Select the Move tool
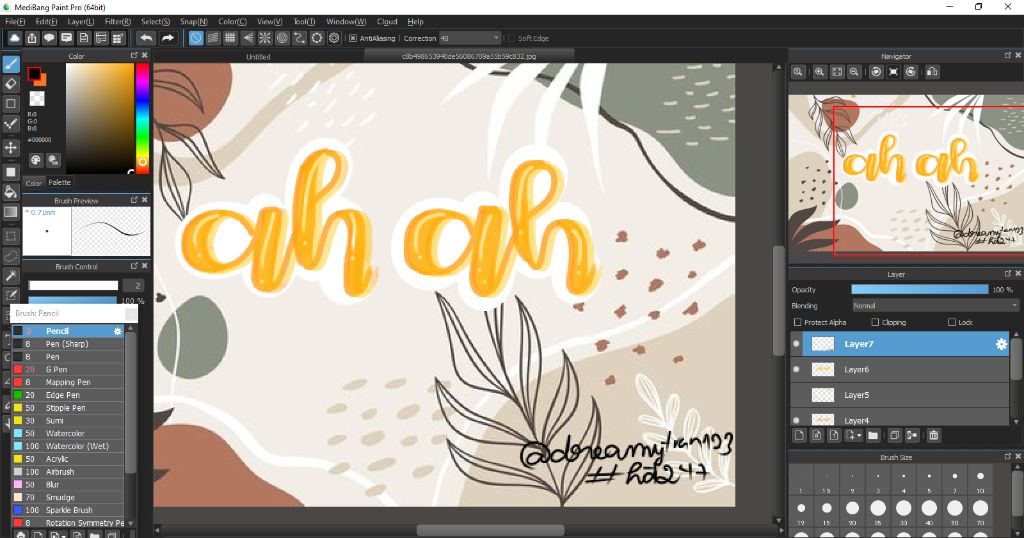Image resolution: width=1024 pixels, height=538 pixels. coord(10,148)
